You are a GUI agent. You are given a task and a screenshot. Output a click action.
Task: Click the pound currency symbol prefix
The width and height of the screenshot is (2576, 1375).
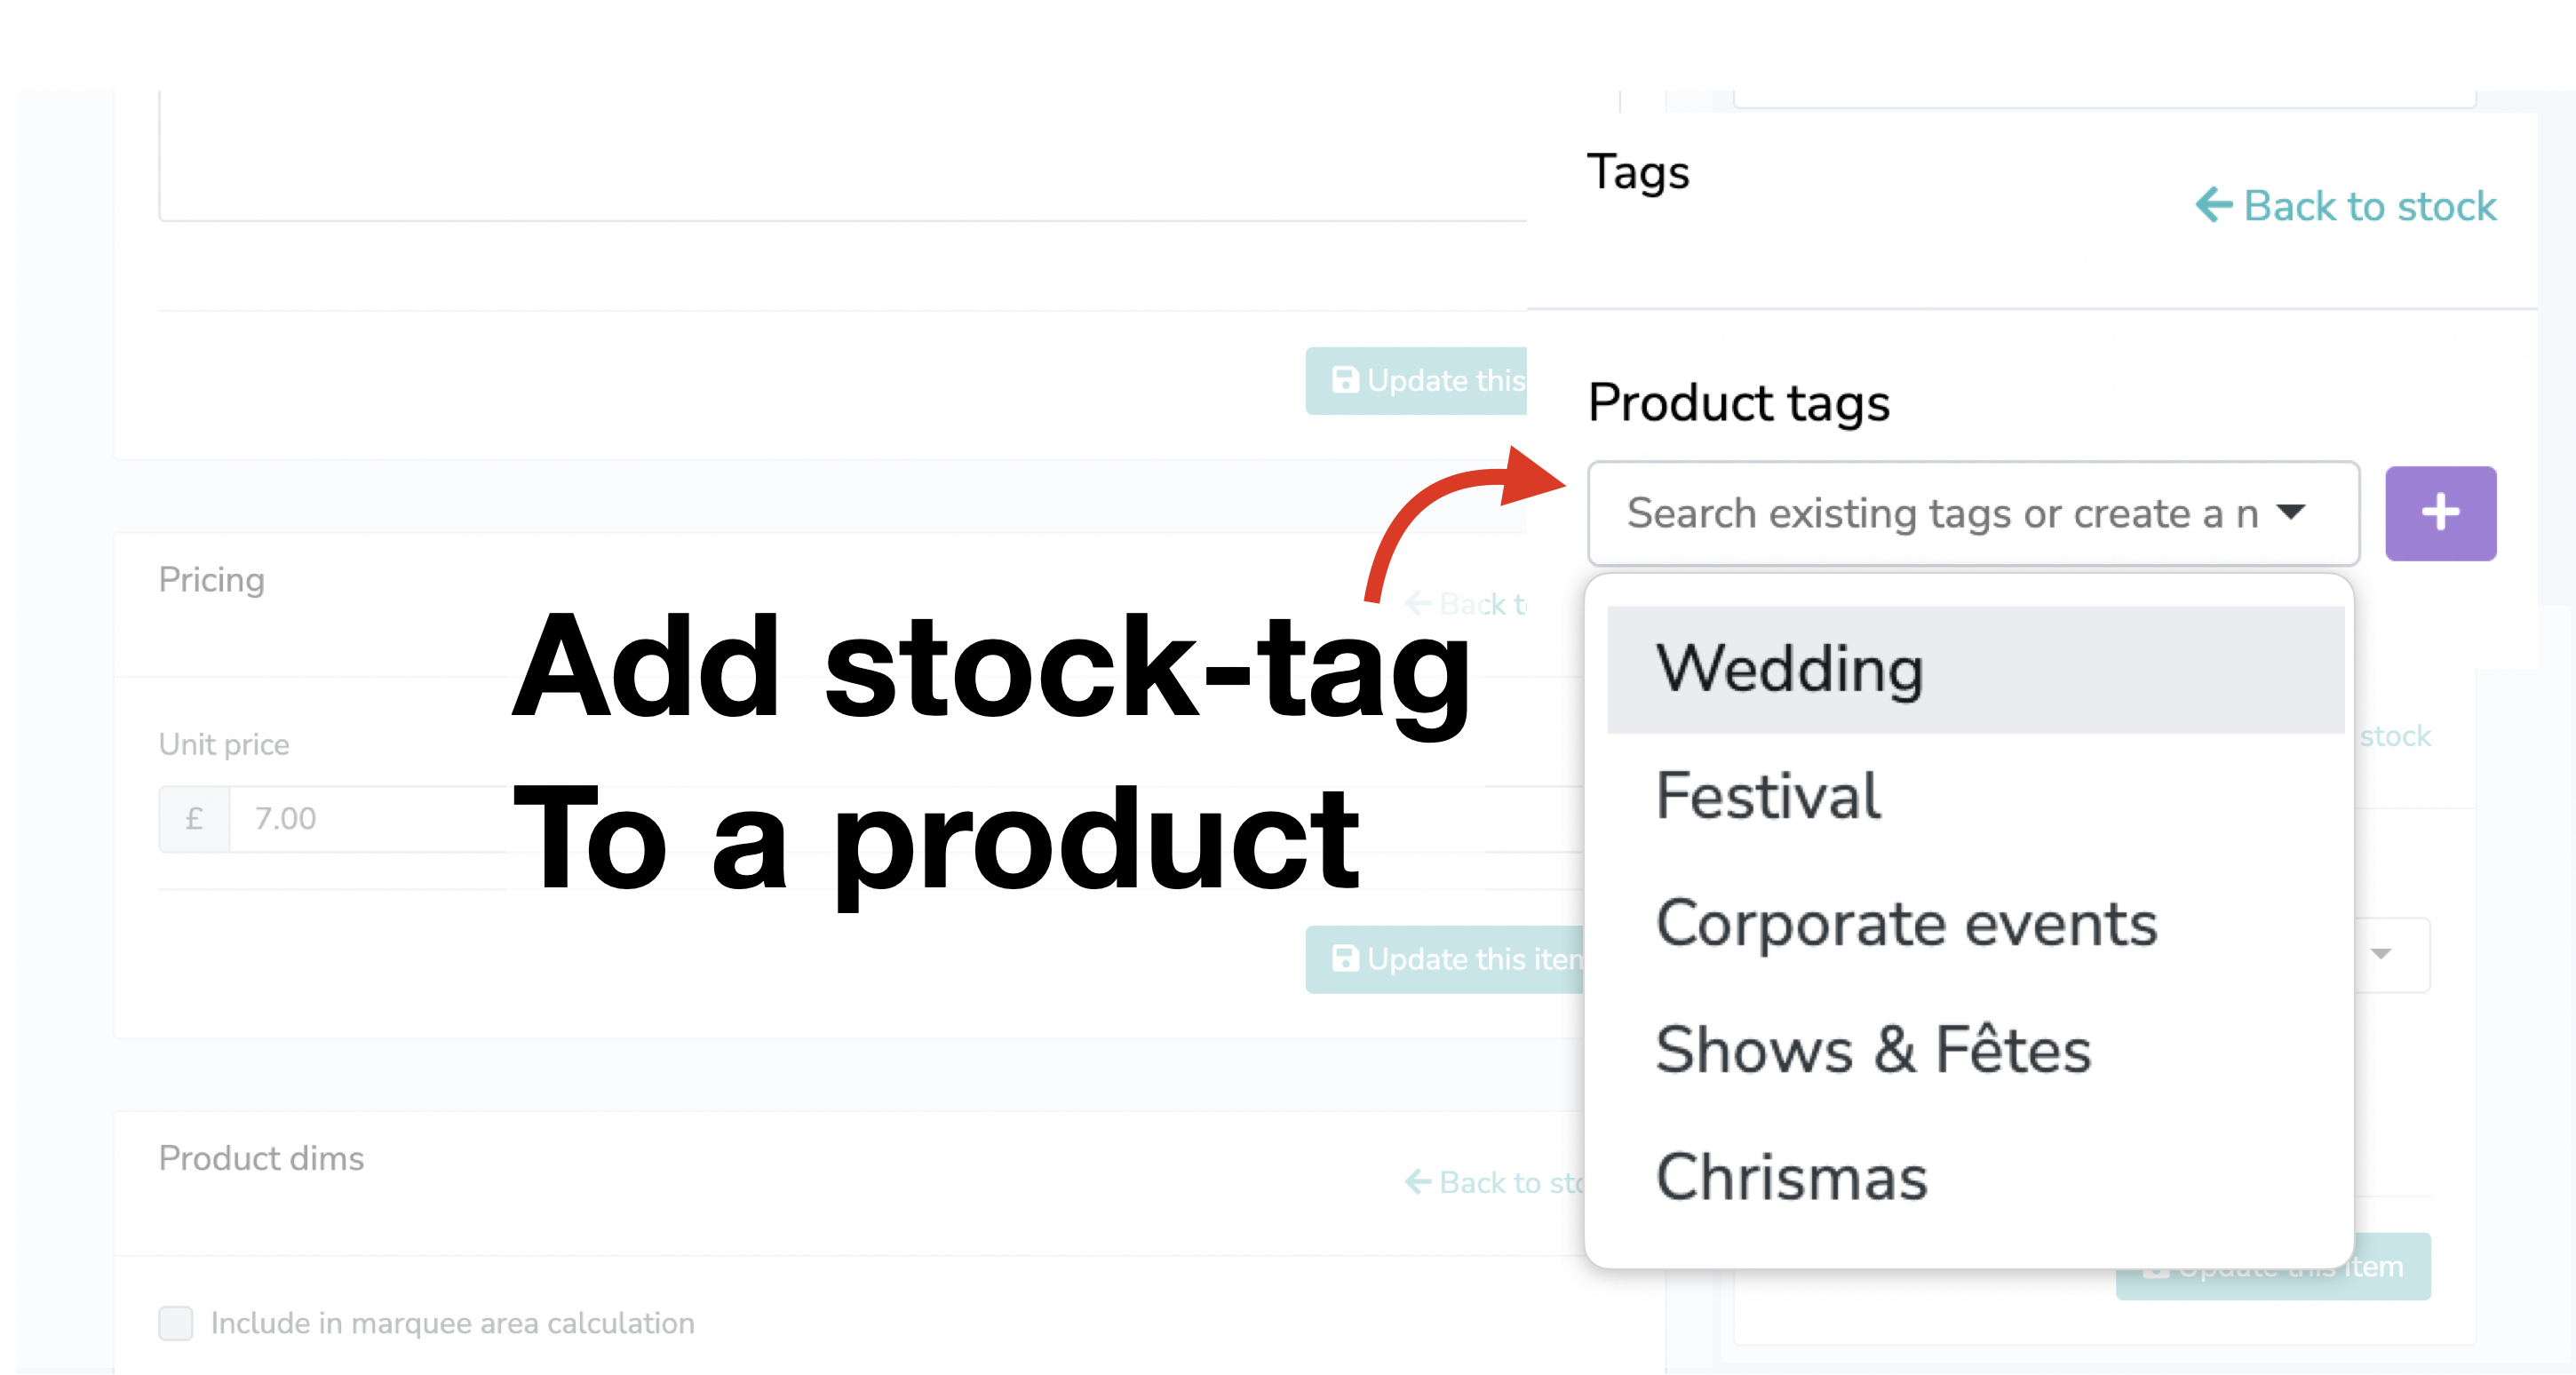click(194, 819)
